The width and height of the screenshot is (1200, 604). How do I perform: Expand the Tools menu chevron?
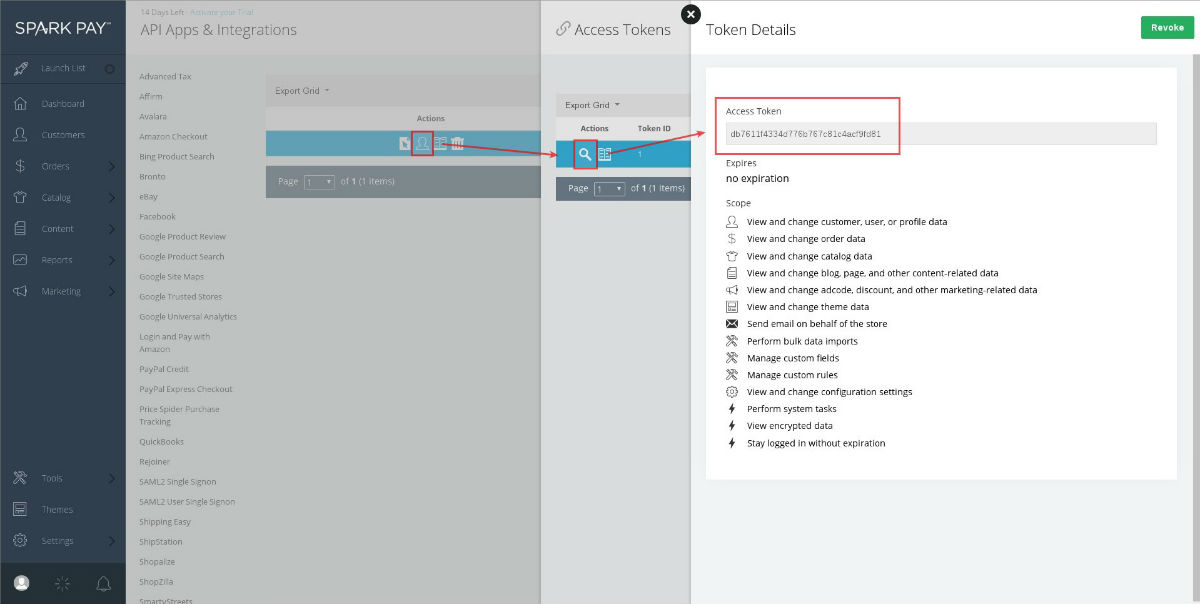pyautogui.click(x=112, y=479)
